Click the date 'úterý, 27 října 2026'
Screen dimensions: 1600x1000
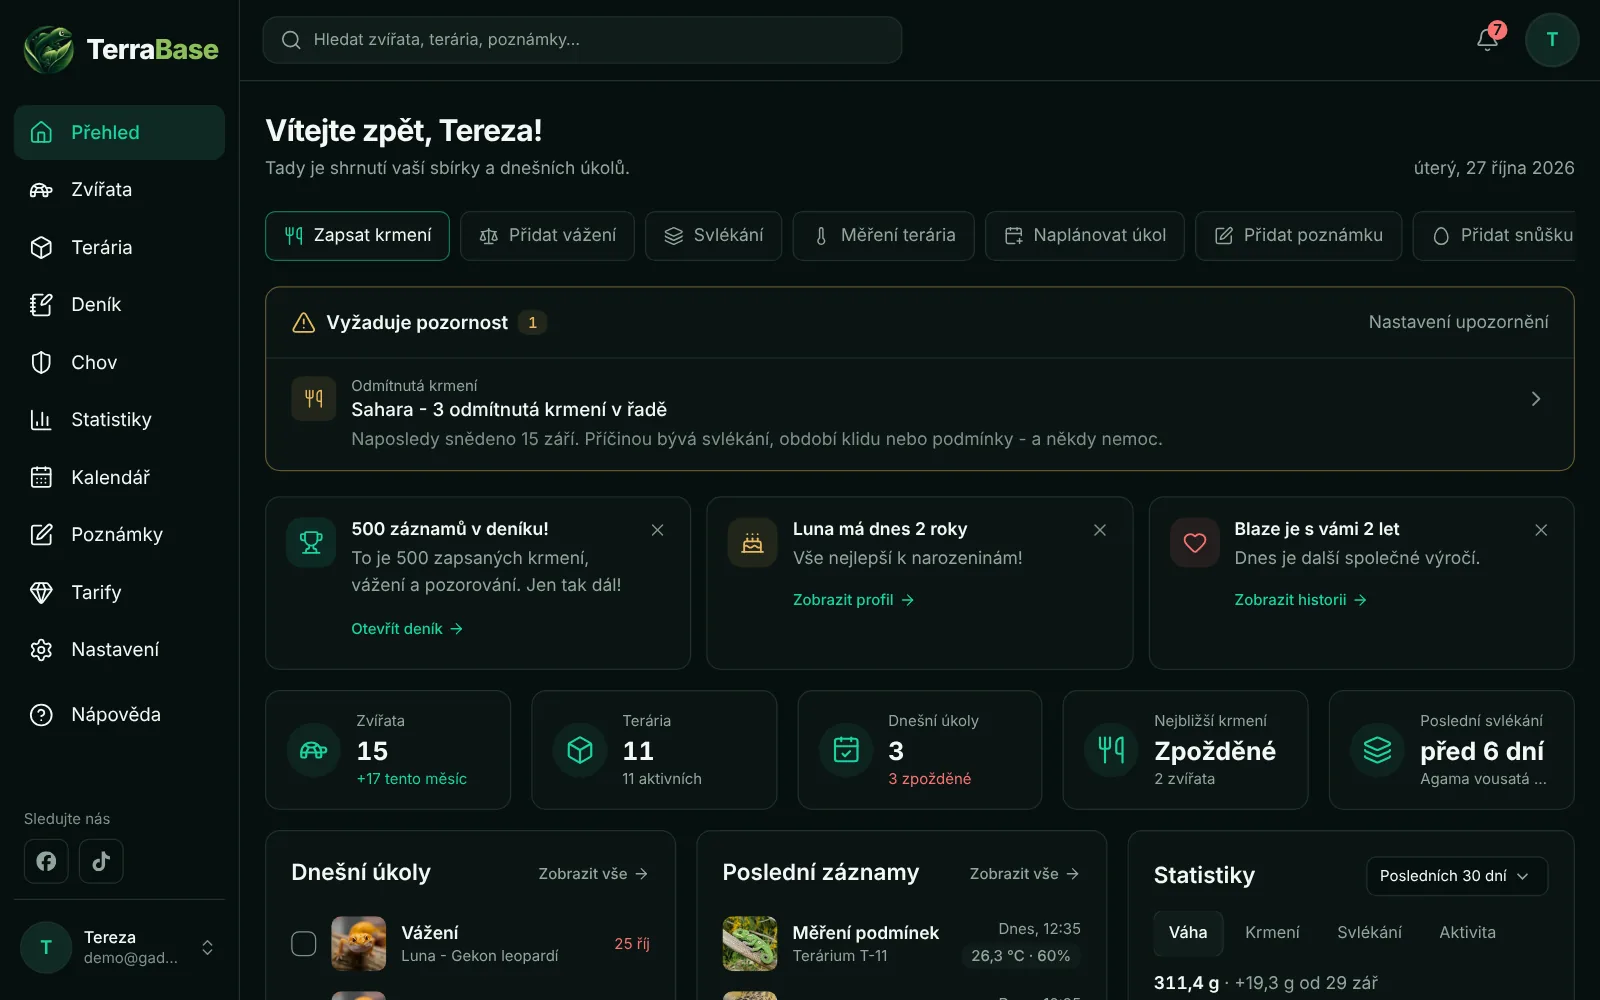click(1494, 168)
